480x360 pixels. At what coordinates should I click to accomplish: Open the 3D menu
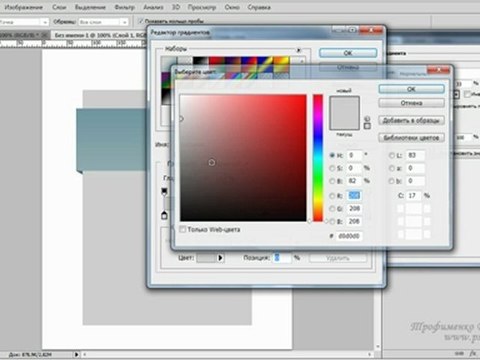click(176, 7)
